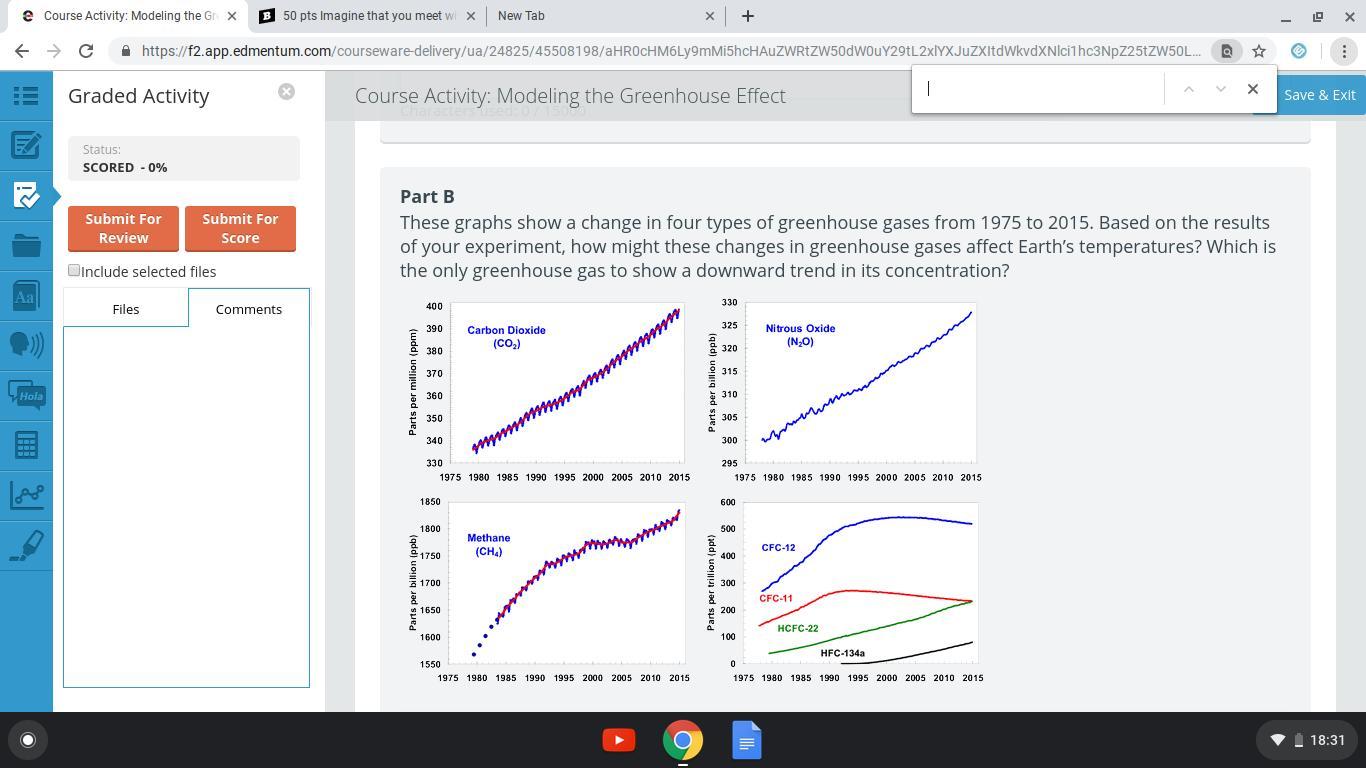Go to previous find result
The width and height of the screenshot is (1366, 768).
[1188, 89]
